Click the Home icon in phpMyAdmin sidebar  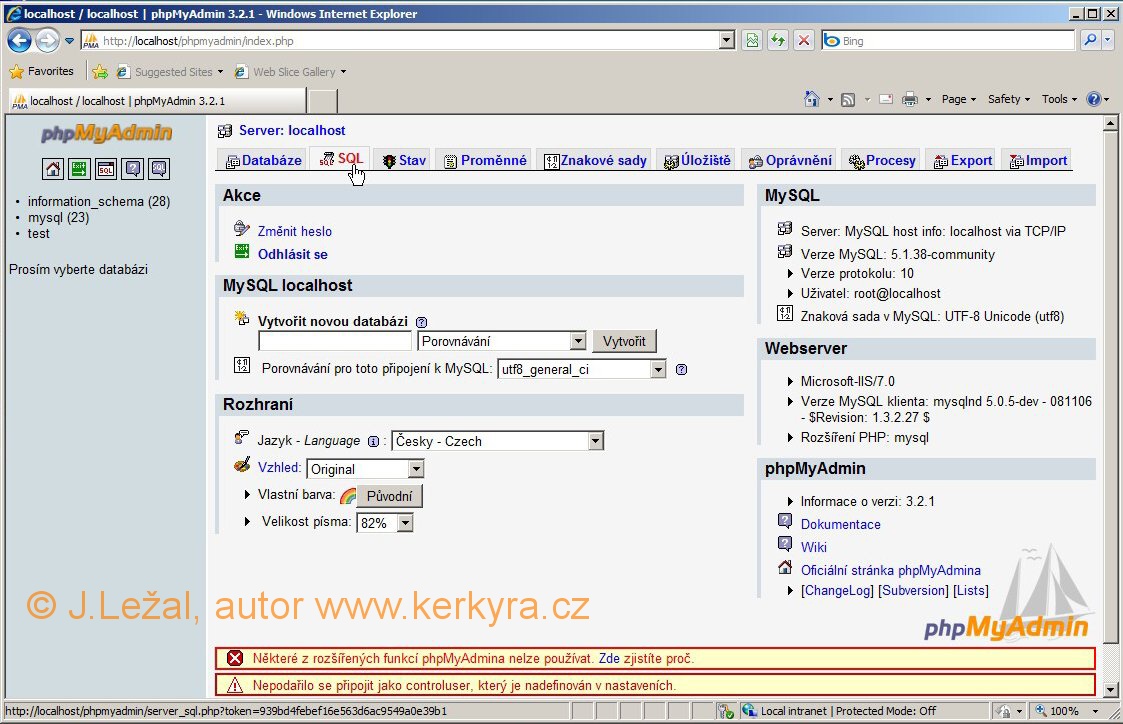pyautogui.click(x=53, y=168)
